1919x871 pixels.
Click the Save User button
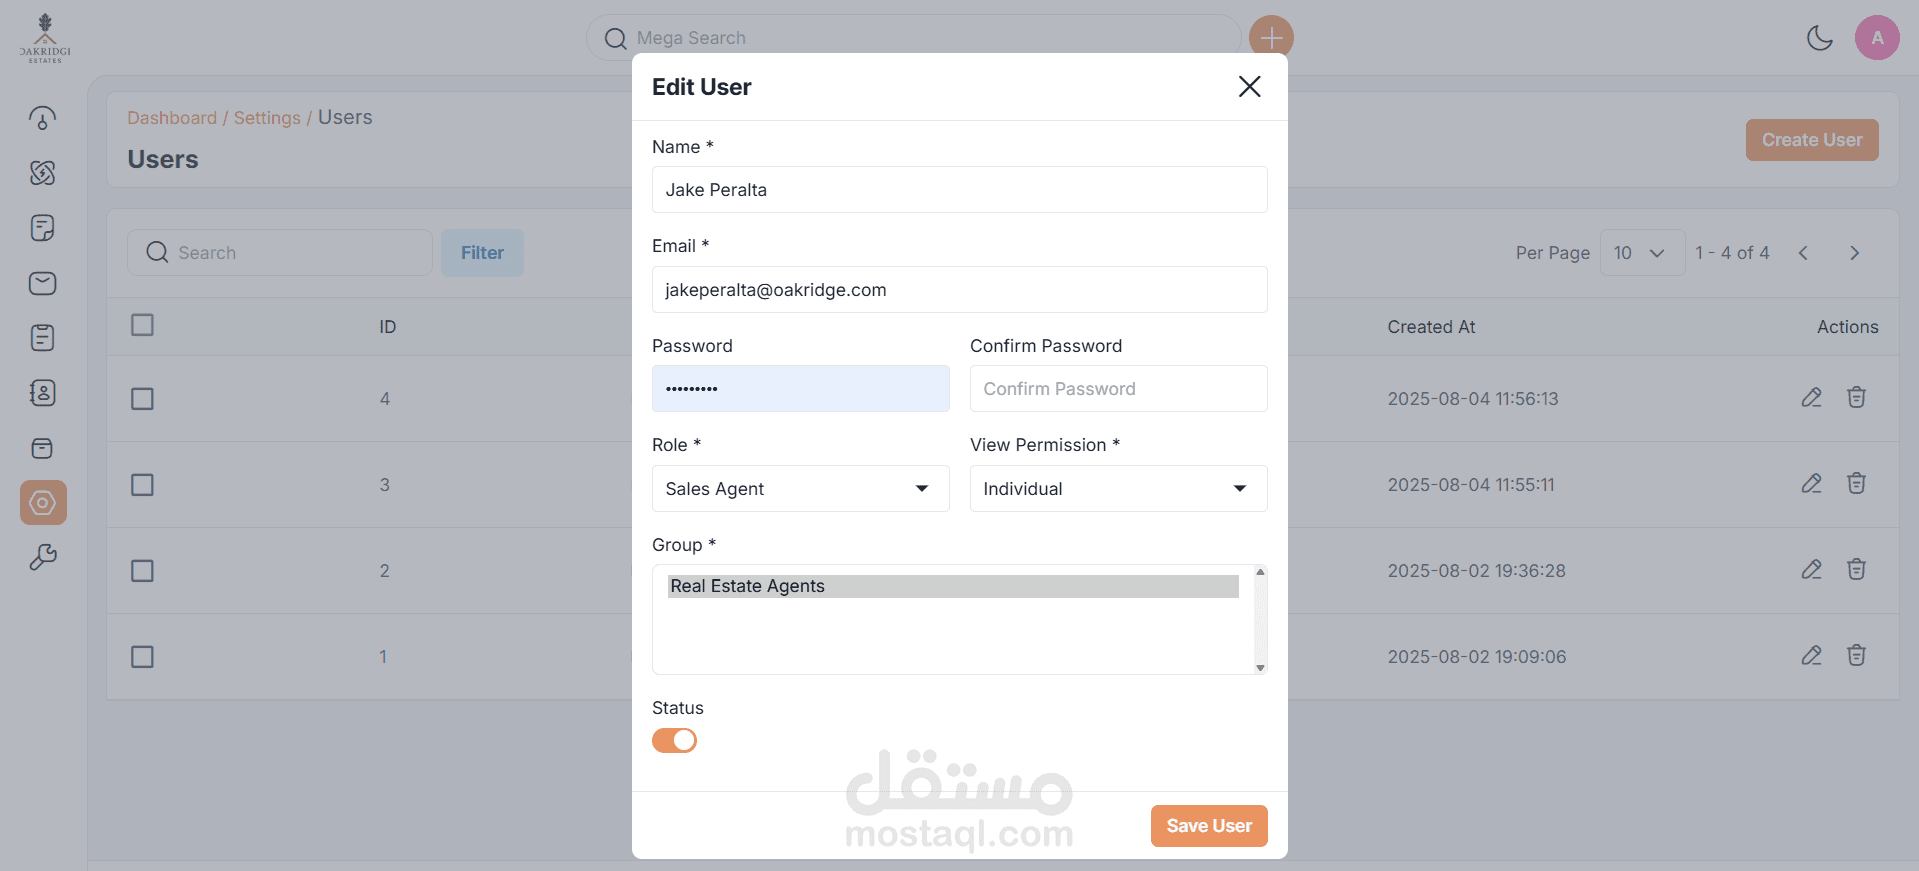[1208, 826]
